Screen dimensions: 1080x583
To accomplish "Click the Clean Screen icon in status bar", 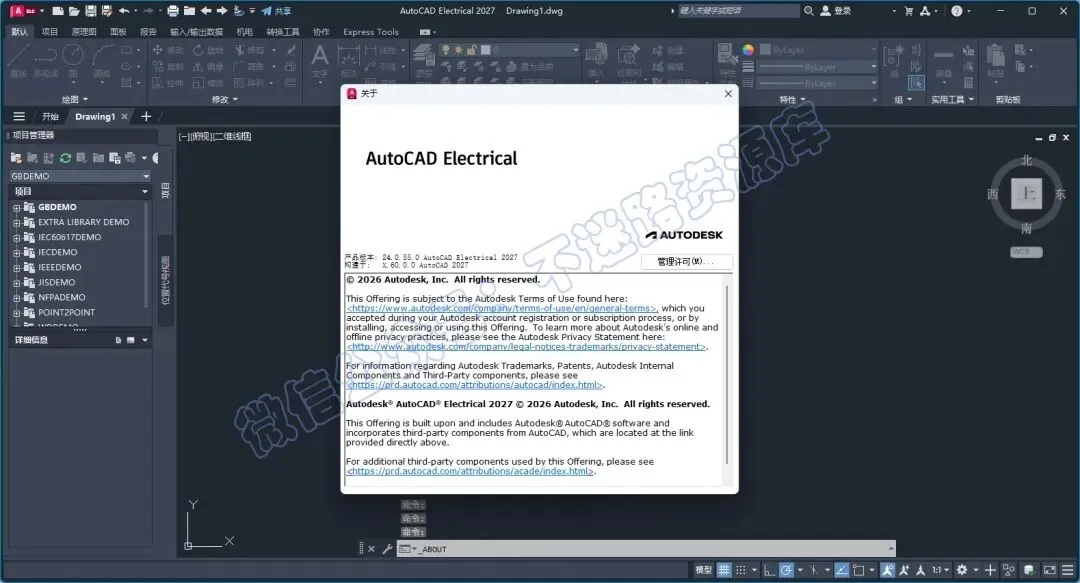I will pos(1050,570).
